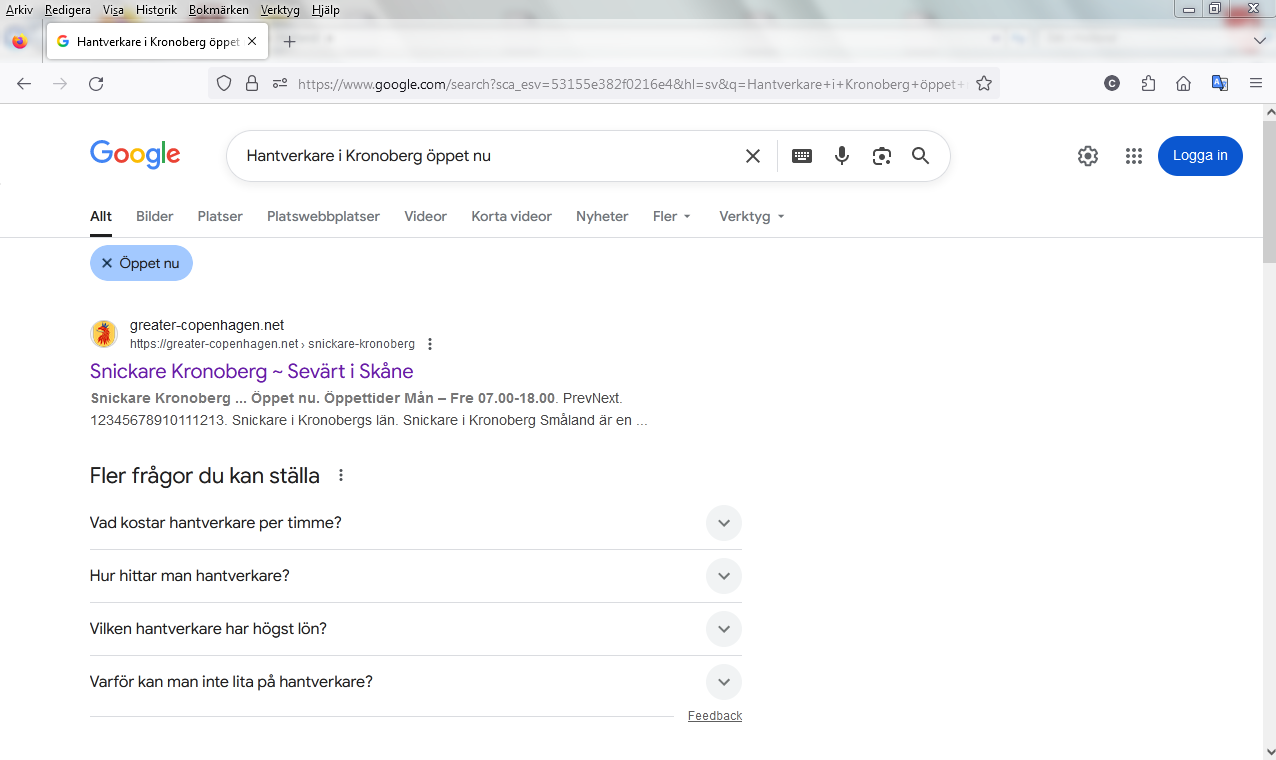
Task: Open the "Fler" dropdown in search tabs
Action: [x=671, y=216]
